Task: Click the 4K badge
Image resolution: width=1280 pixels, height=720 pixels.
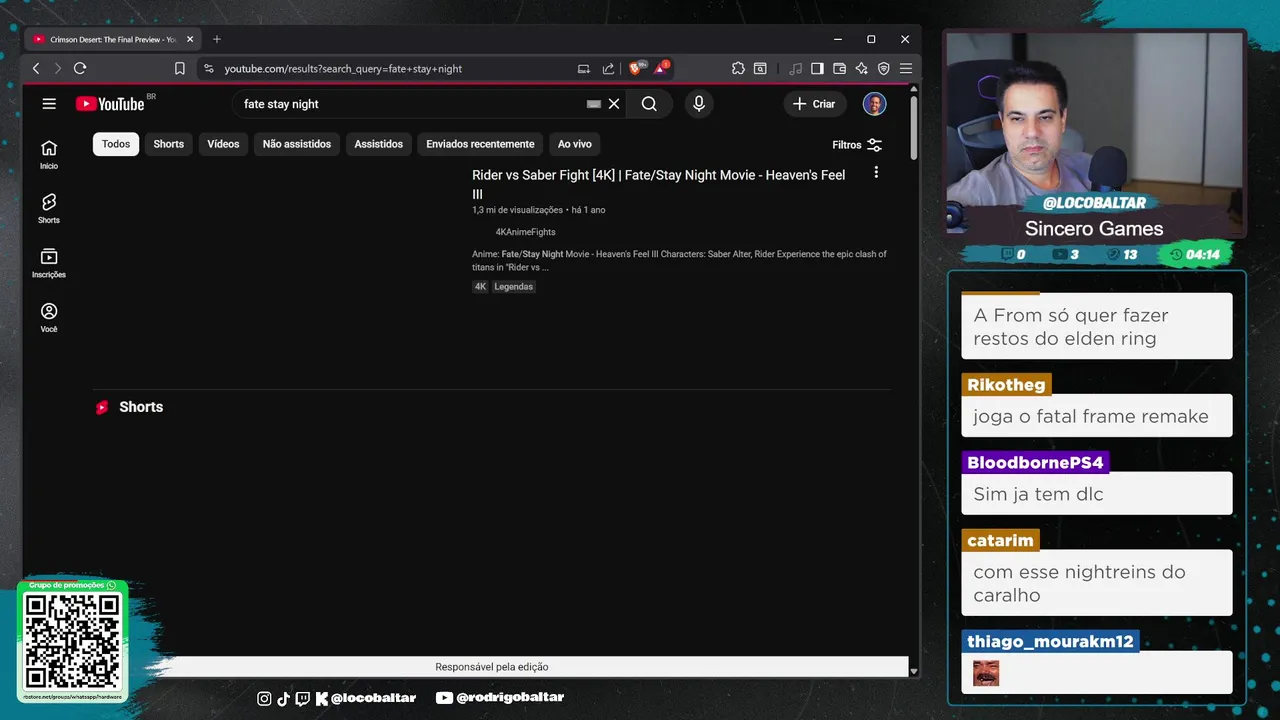Action: (480, 287)
